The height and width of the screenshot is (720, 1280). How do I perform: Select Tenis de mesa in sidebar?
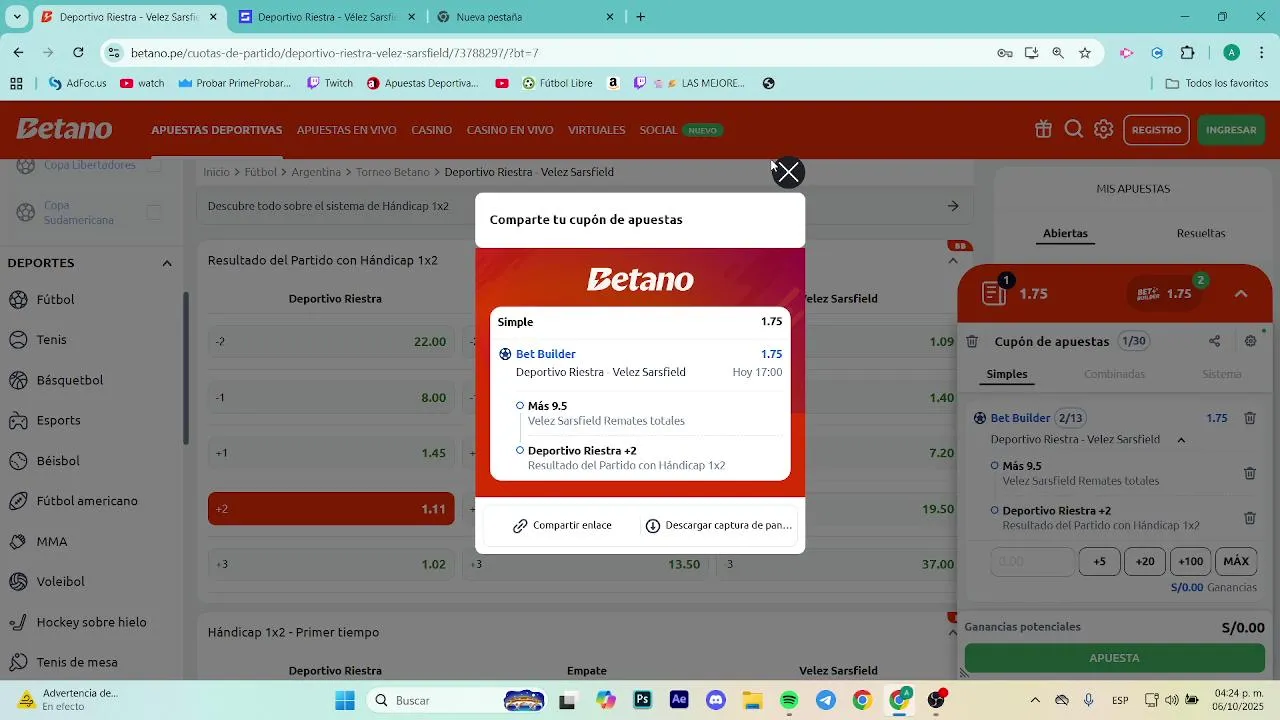[77, 662]
